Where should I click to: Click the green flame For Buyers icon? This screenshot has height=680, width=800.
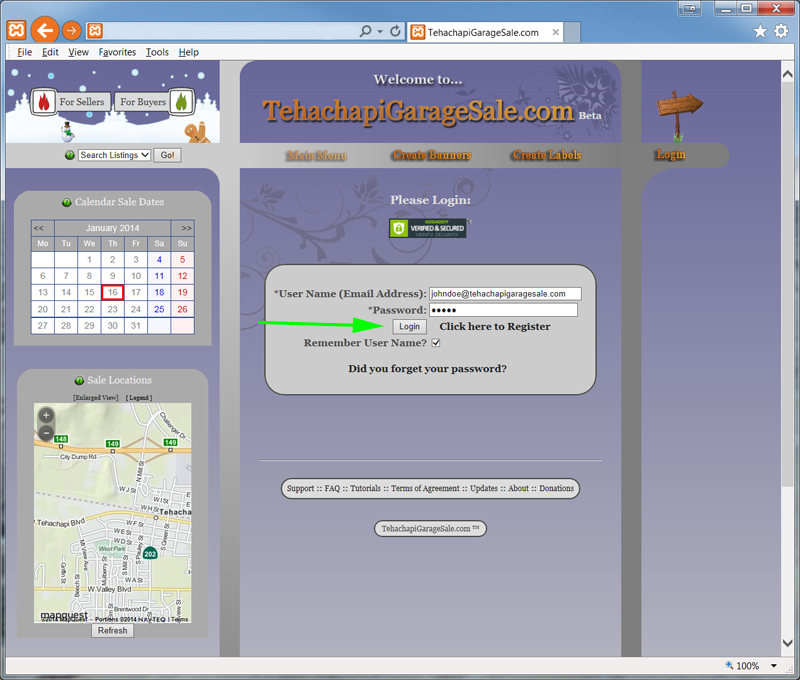(181, 102)
